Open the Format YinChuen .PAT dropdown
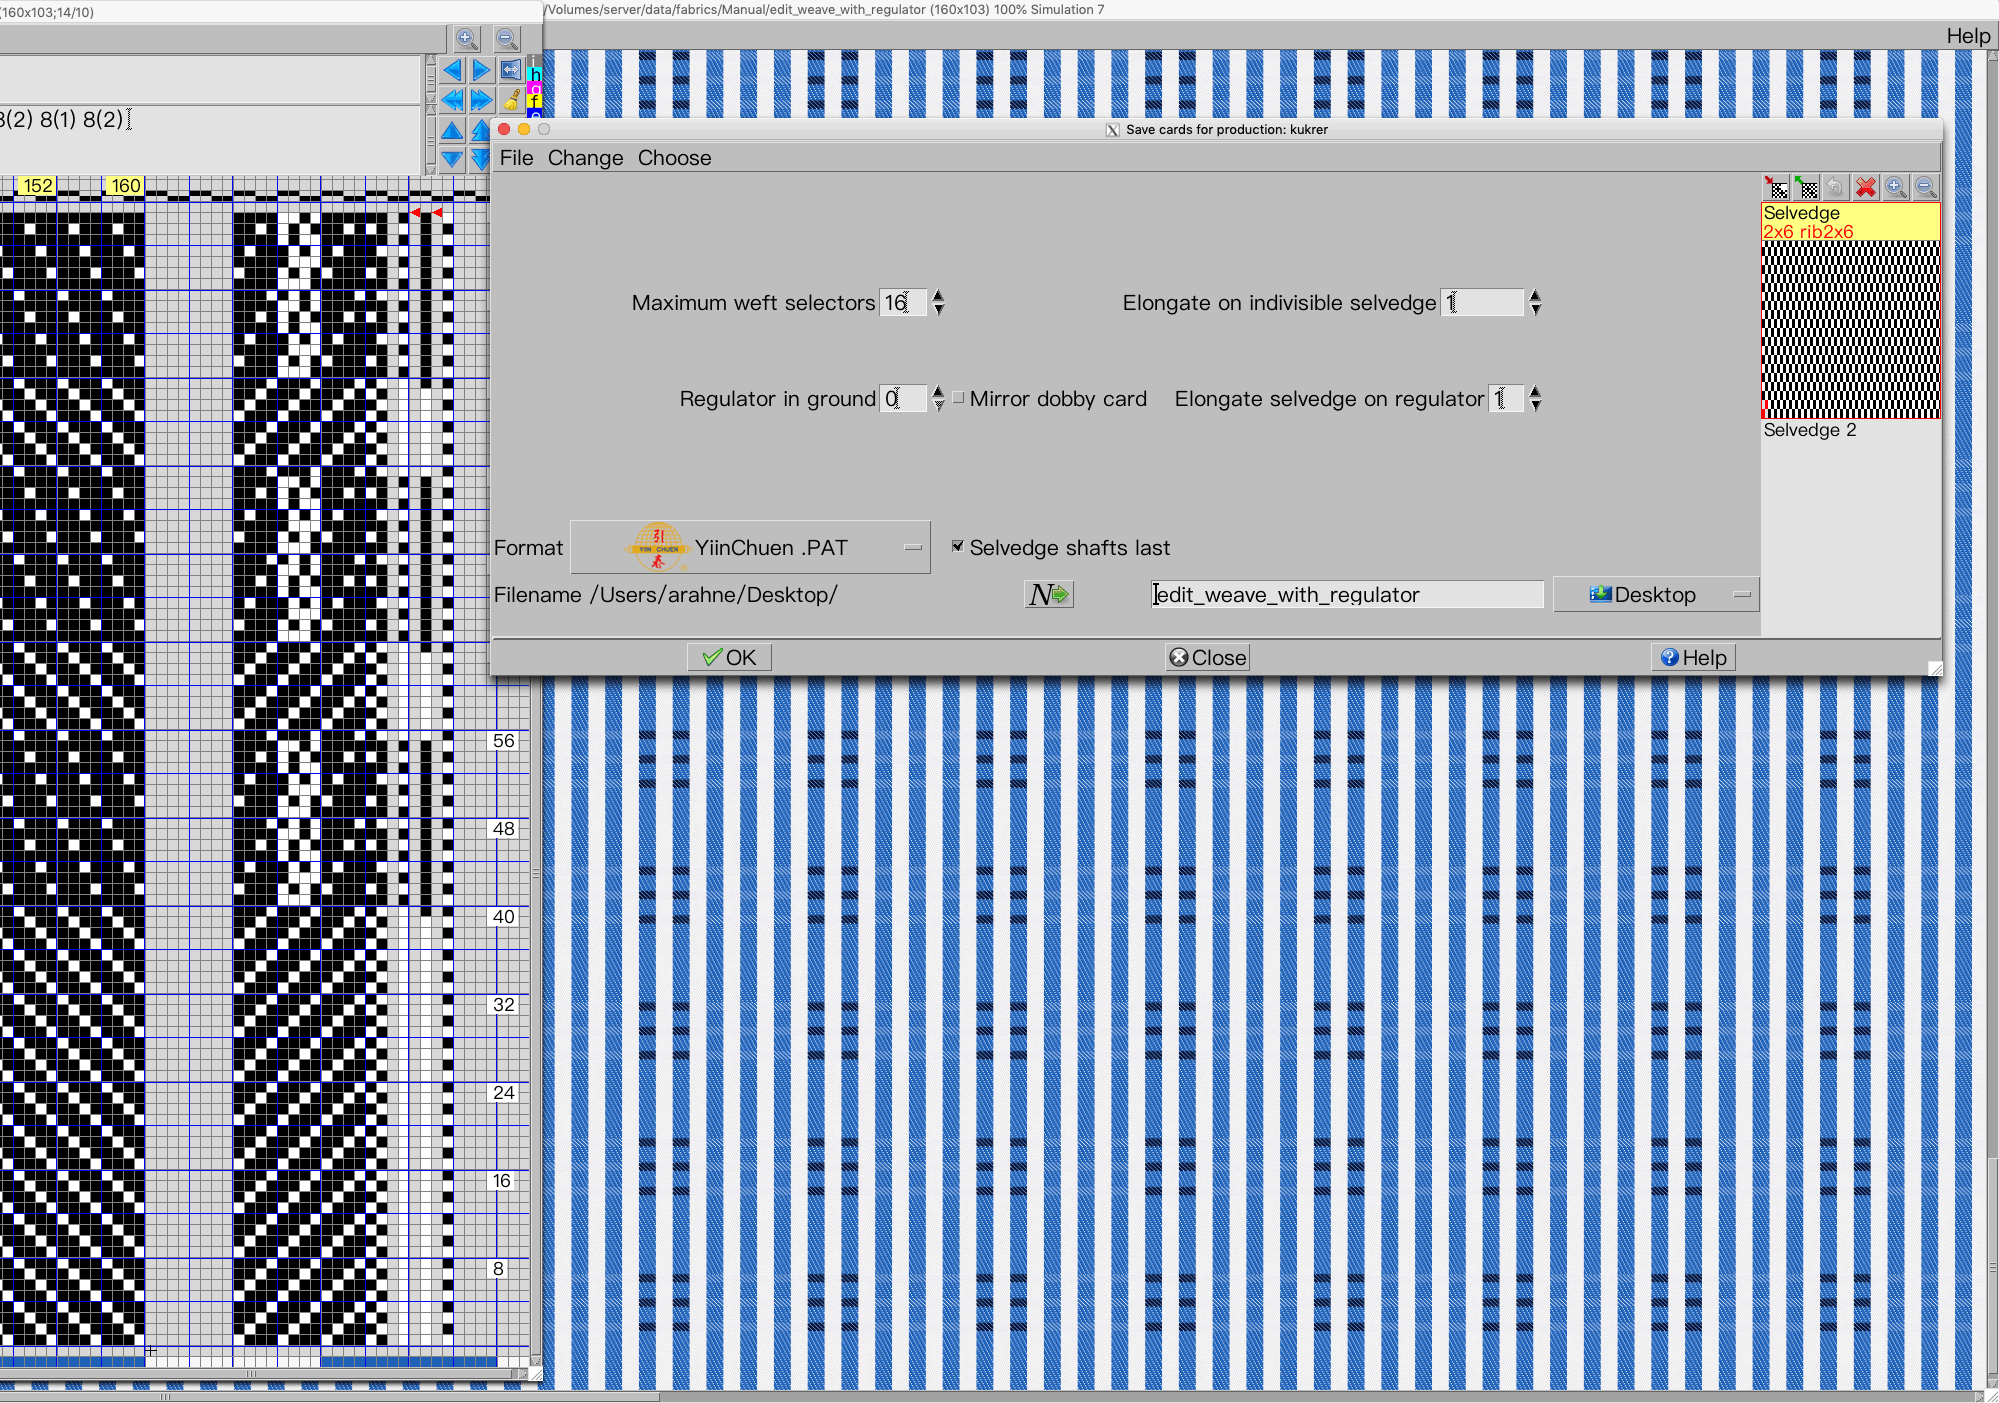This screenshot has height=1403, width=1999. 750,547
